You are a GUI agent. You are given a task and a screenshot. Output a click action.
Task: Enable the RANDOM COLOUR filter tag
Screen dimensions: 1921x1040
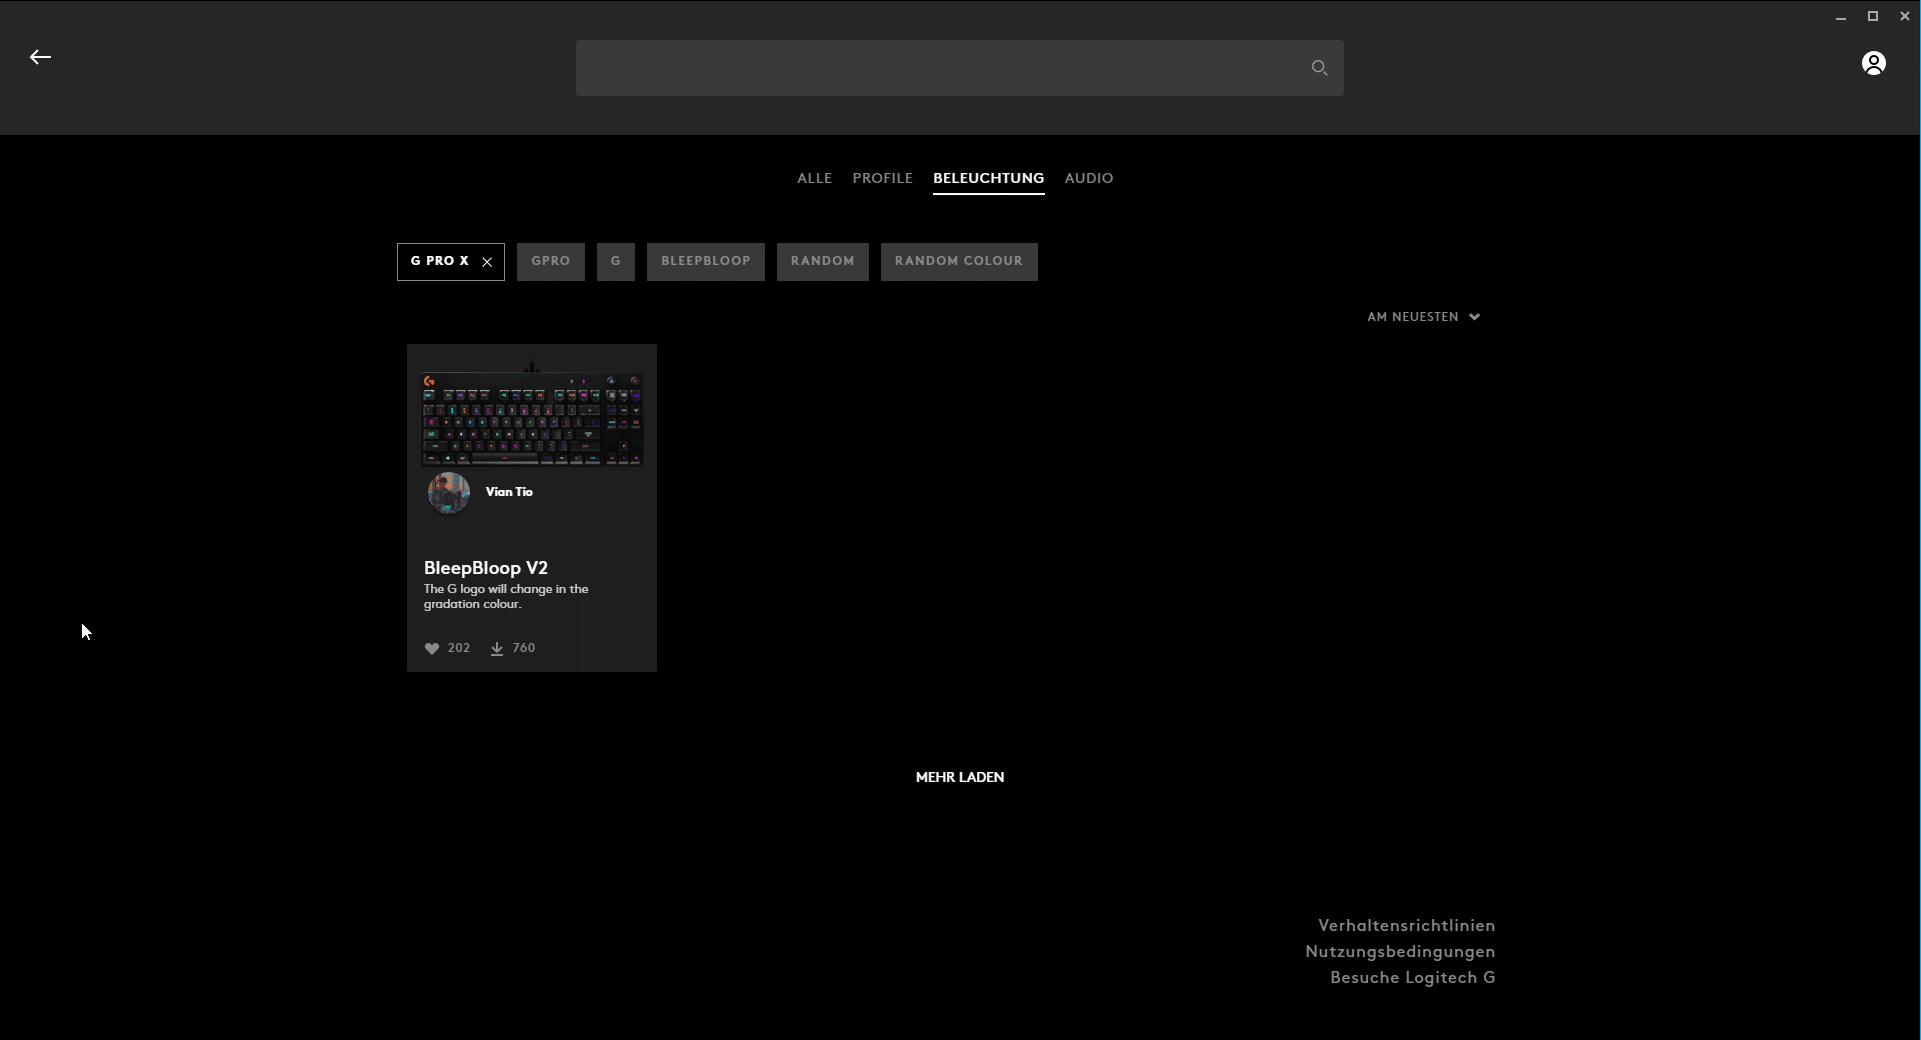point(958,261)
